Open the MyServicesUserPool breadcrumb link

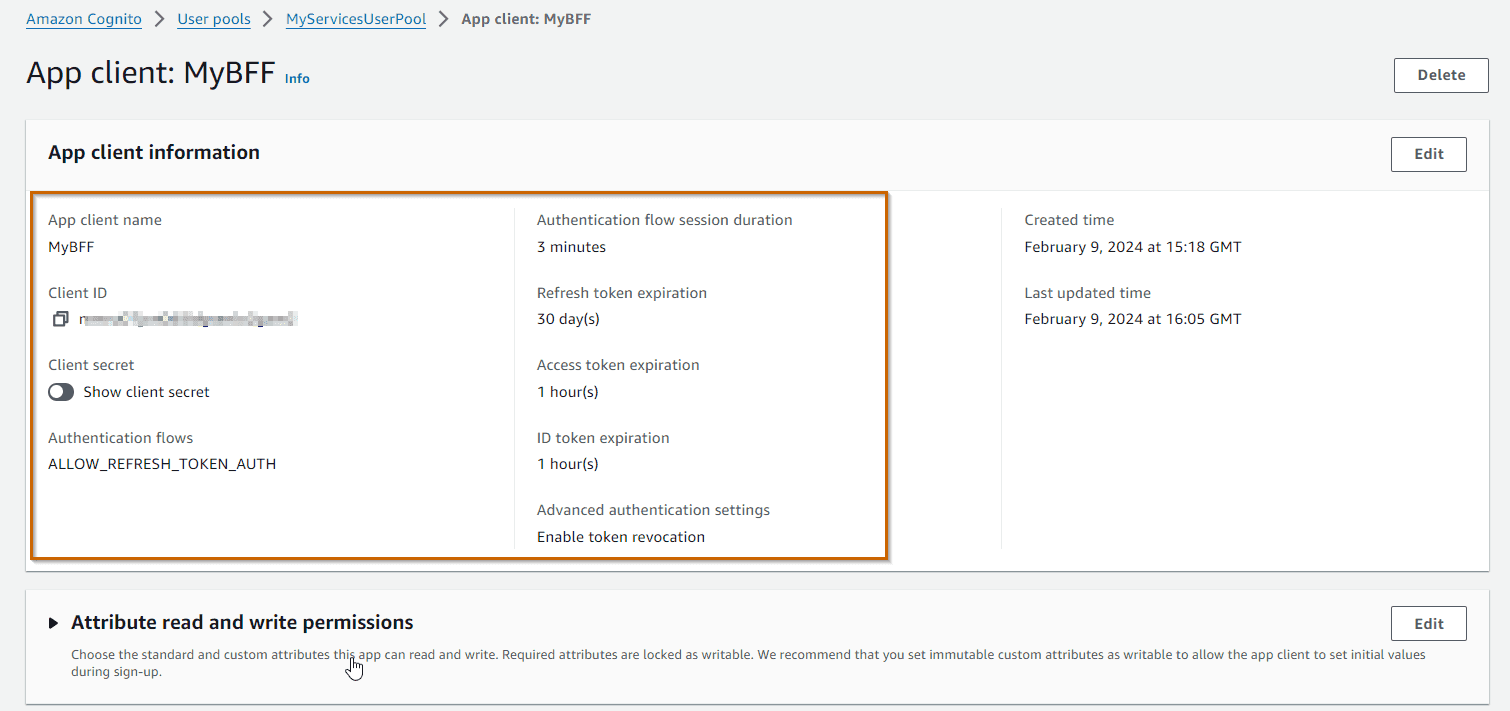click(x=355, y=19)
